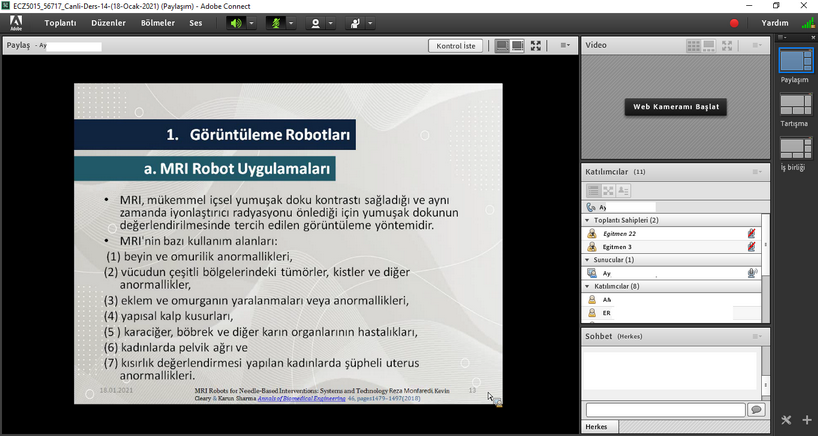Open the Bölmeler menu
Image resolution: width=818 pixels, height=436 pixels.
[157, 22]
